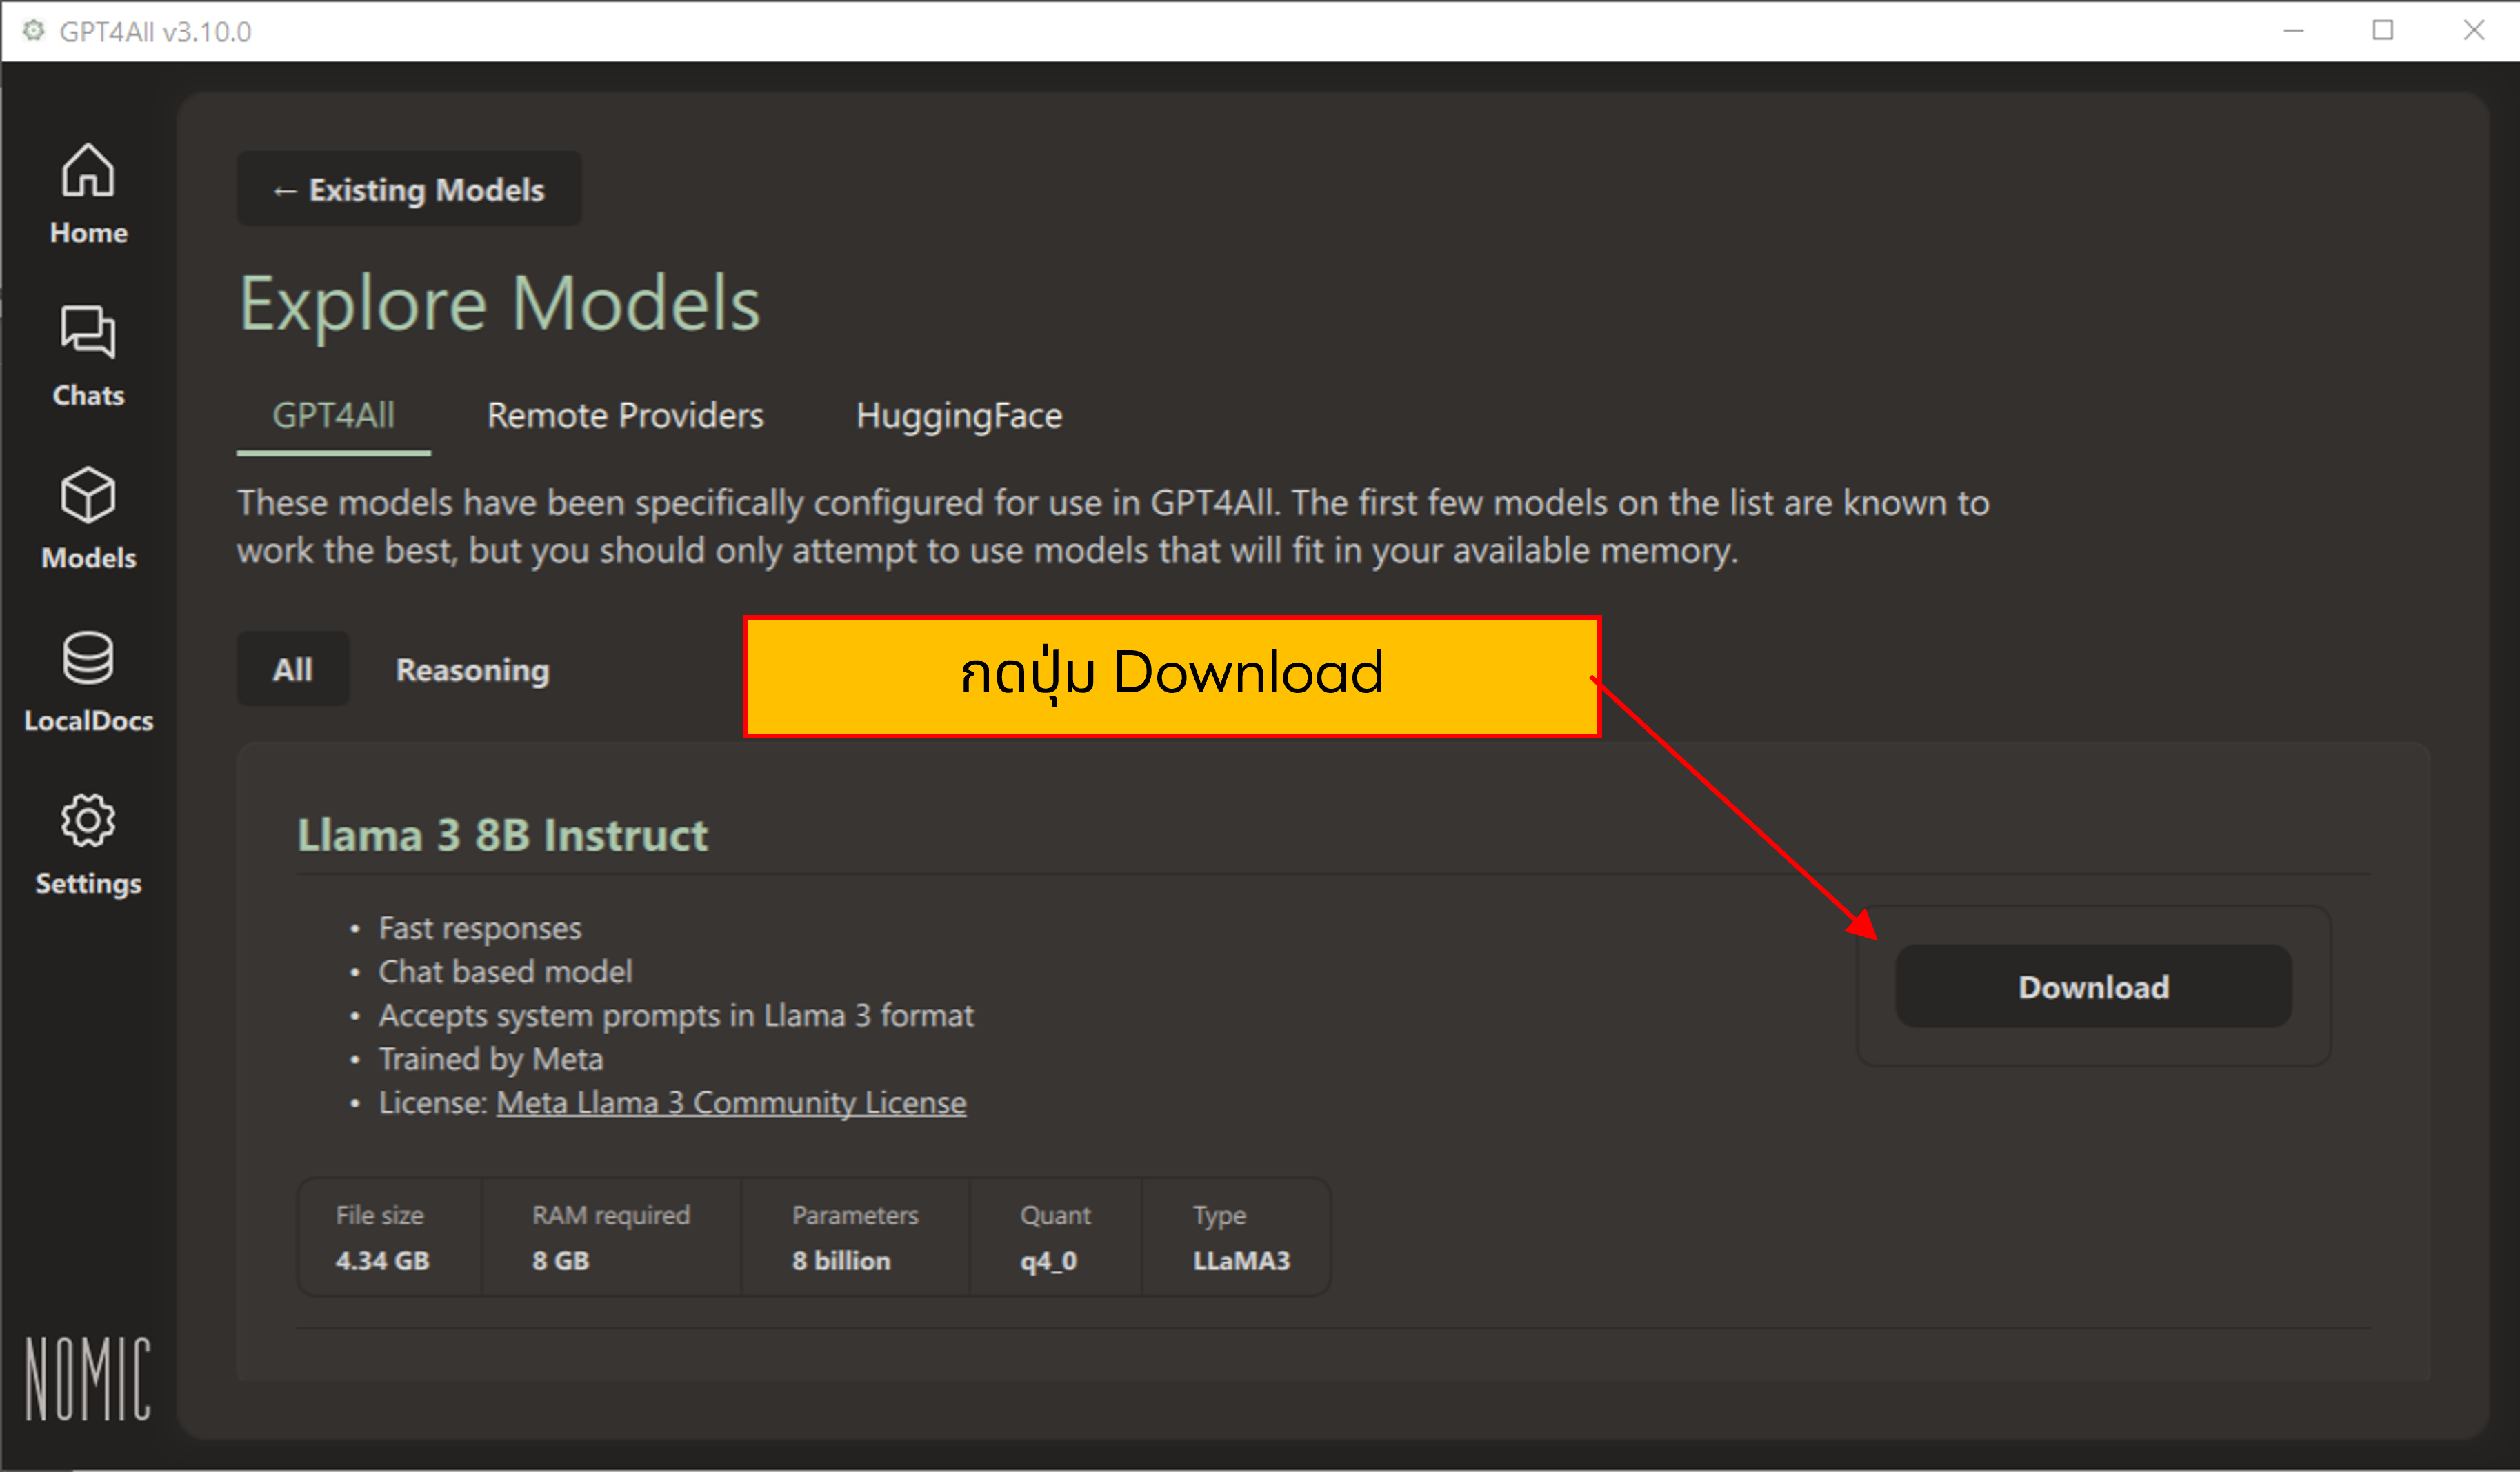Open LocalDocs from the sidebar

(88, 680)
